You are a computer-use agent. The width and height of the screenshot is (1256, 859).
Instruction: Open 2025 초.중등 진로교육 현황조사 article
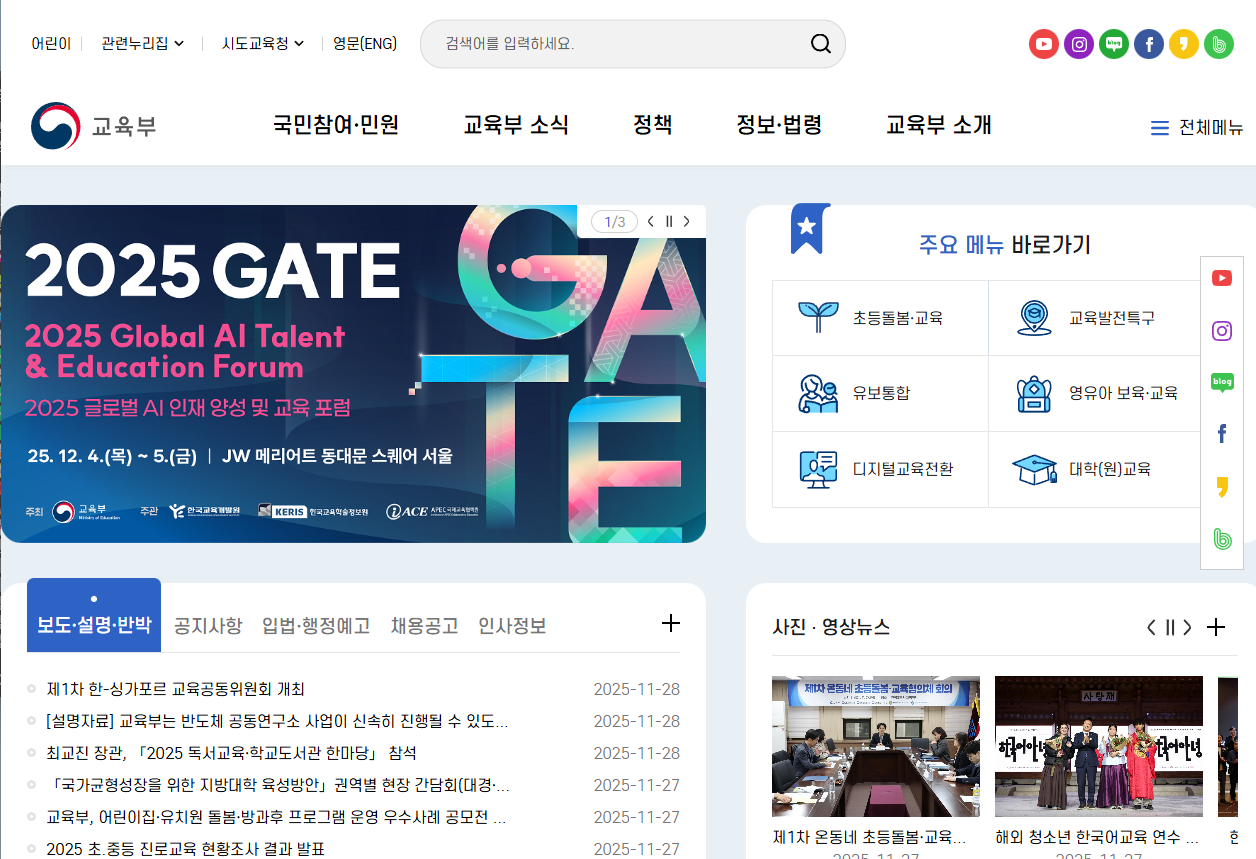click(x=185, y=849)
